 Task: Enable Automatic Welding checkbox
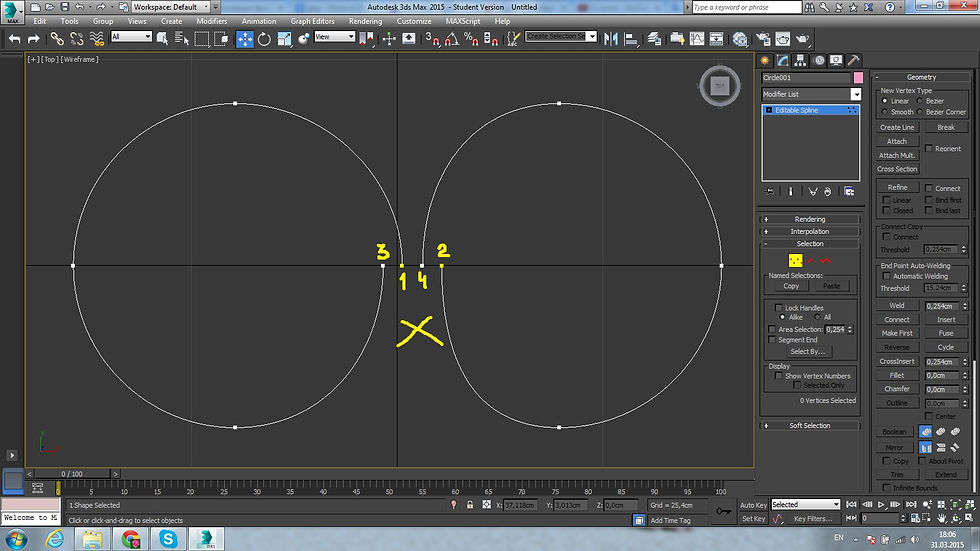pos(886,276)
